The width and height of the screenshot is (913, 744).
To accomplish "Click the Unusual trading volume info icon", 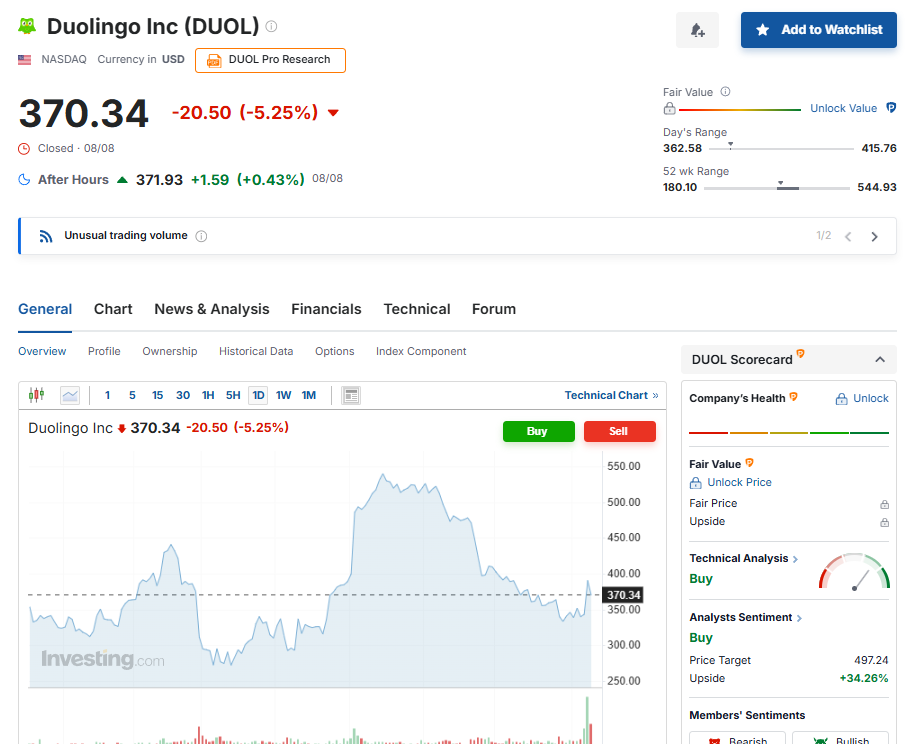I will point(201,236).
